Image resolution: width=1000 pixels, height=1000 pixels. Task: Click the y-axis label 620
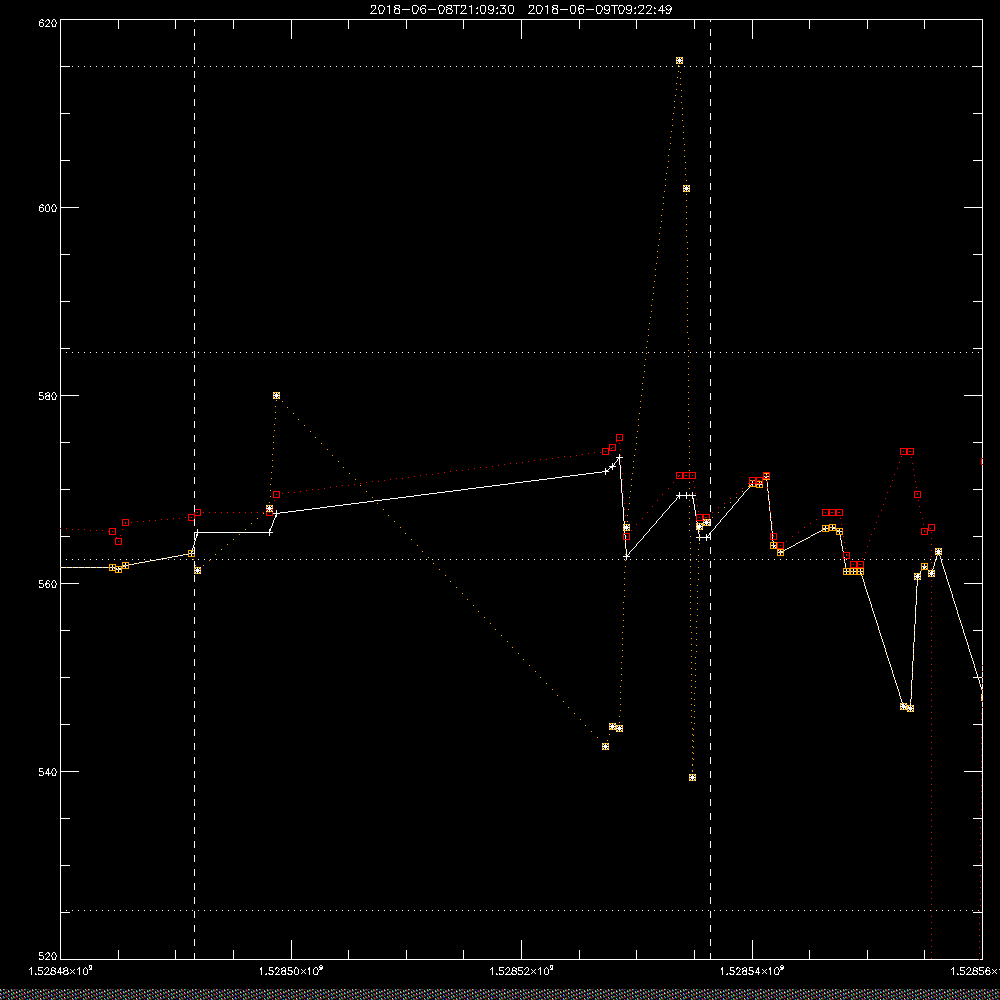pos(48,23)
